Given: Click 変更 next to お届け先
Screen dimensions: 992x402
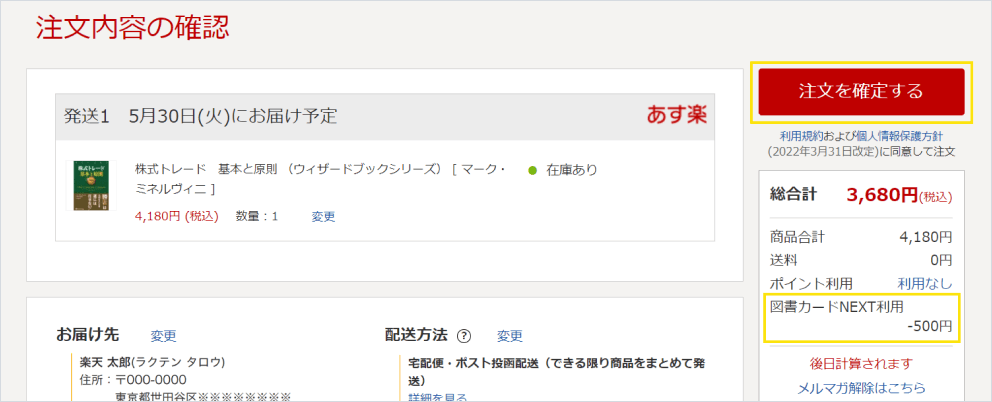Looking at the screenshot, I should (x=163, y=336).
